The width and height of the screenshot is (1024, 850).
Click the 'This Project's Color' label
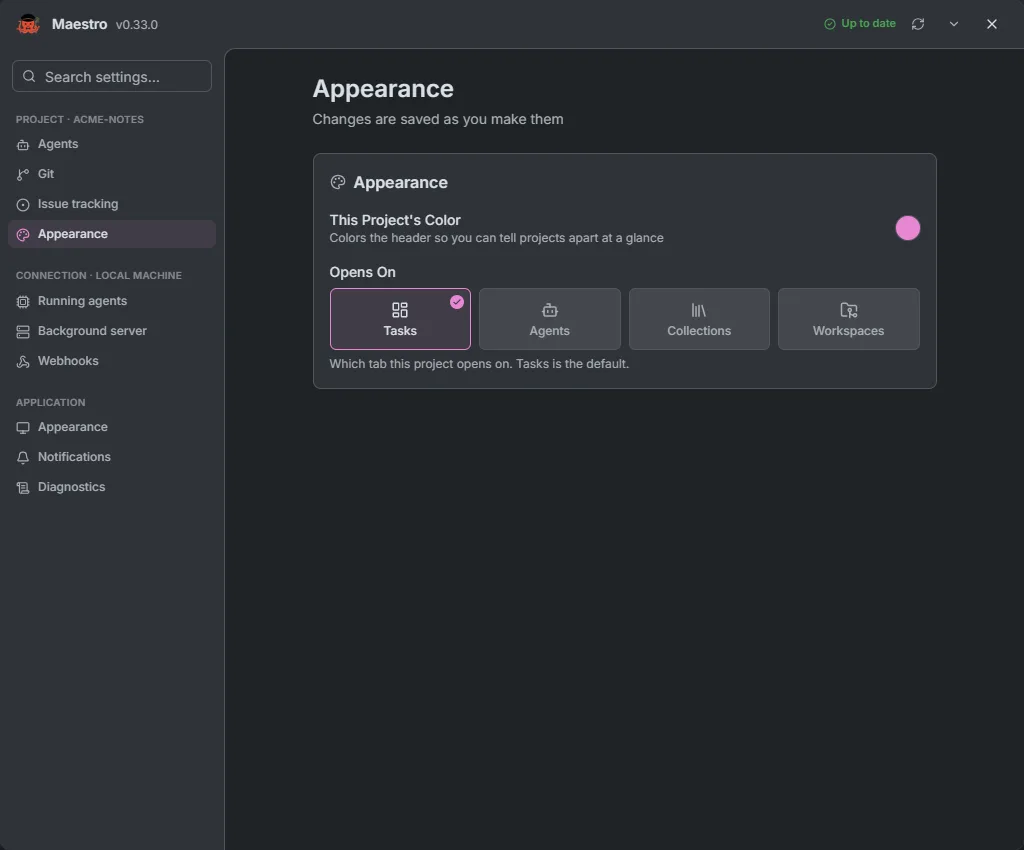(x=394, y=220)
